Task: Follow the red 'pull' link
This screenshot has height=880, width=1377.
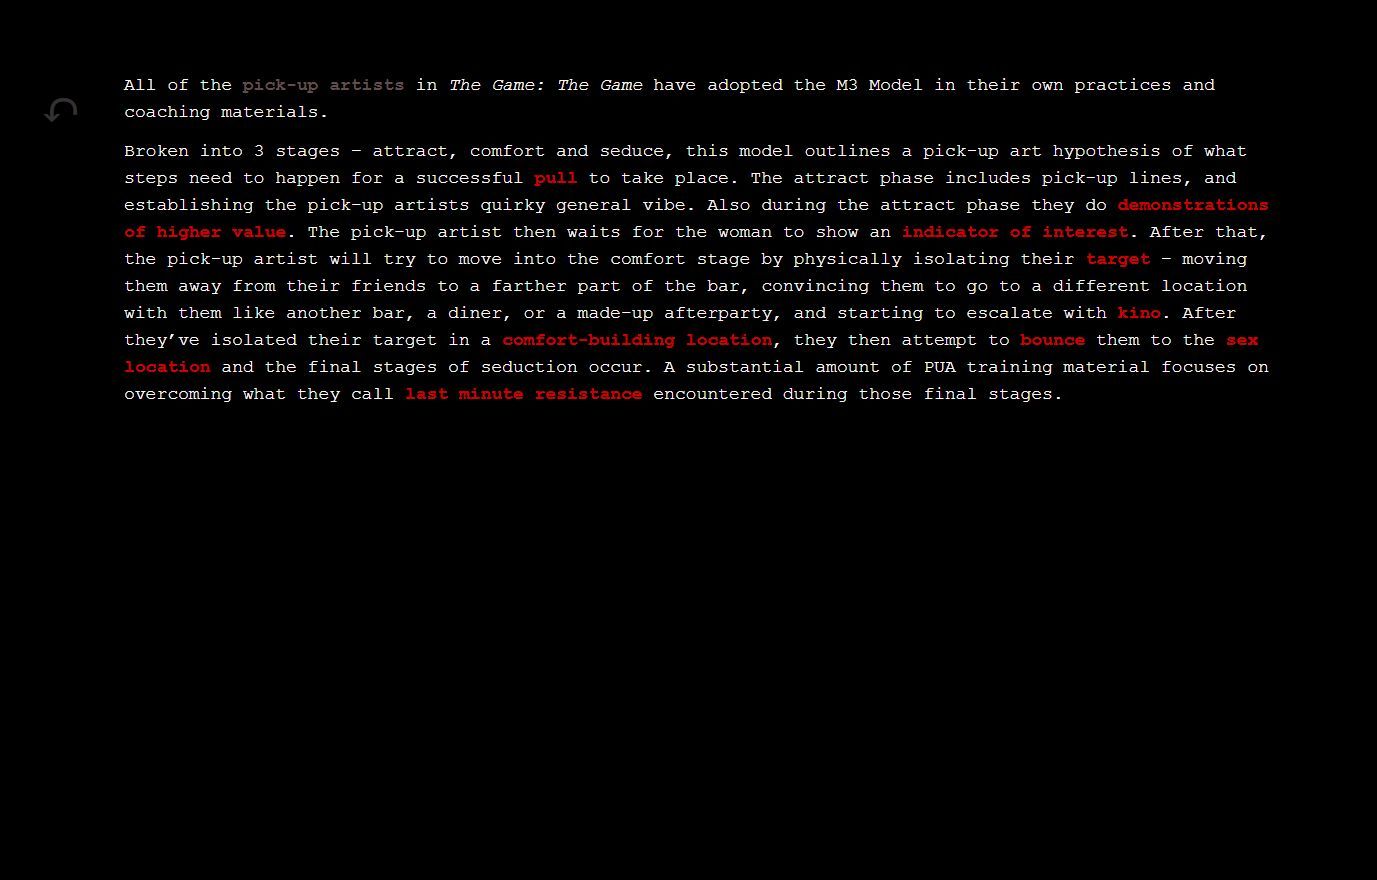Action: coord(555,178)
